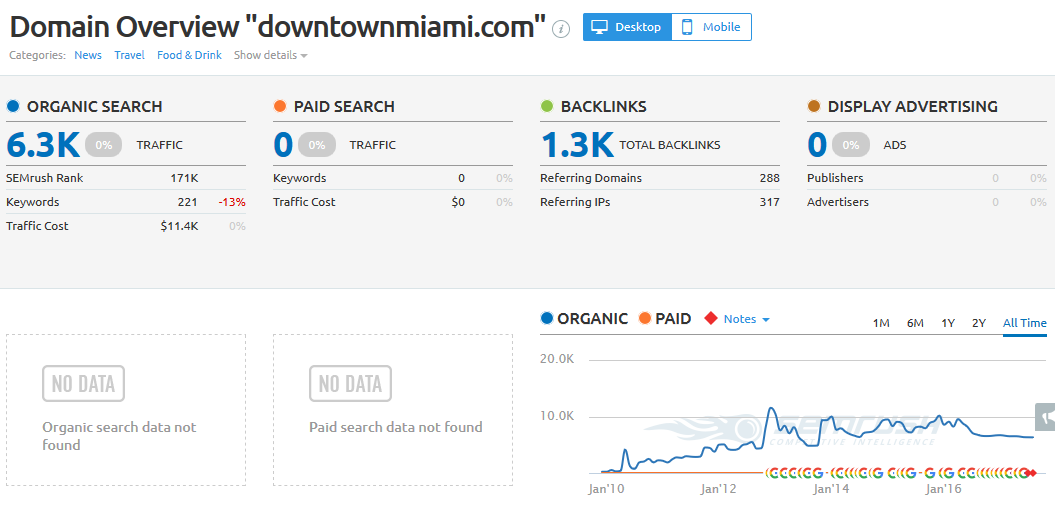The width and height of the screenshot is (1055, 517).
Task: Click the brown Display Advertising bullet icon
Action: pos(814,106)
